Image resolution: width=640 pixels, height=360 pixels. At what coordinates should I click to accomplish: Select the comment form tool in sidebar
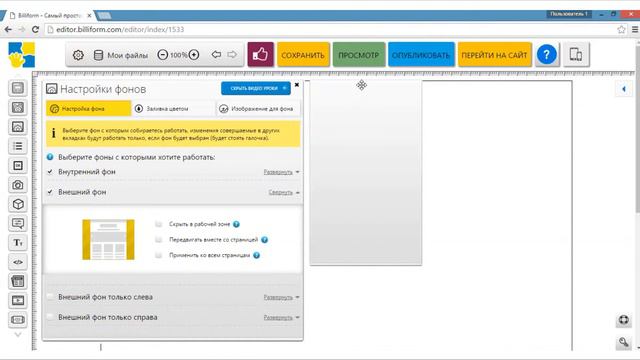(x=18, y=223)
